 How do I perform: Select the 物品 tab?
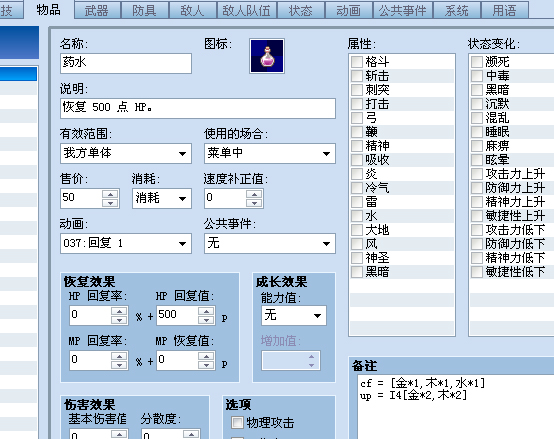48,10
